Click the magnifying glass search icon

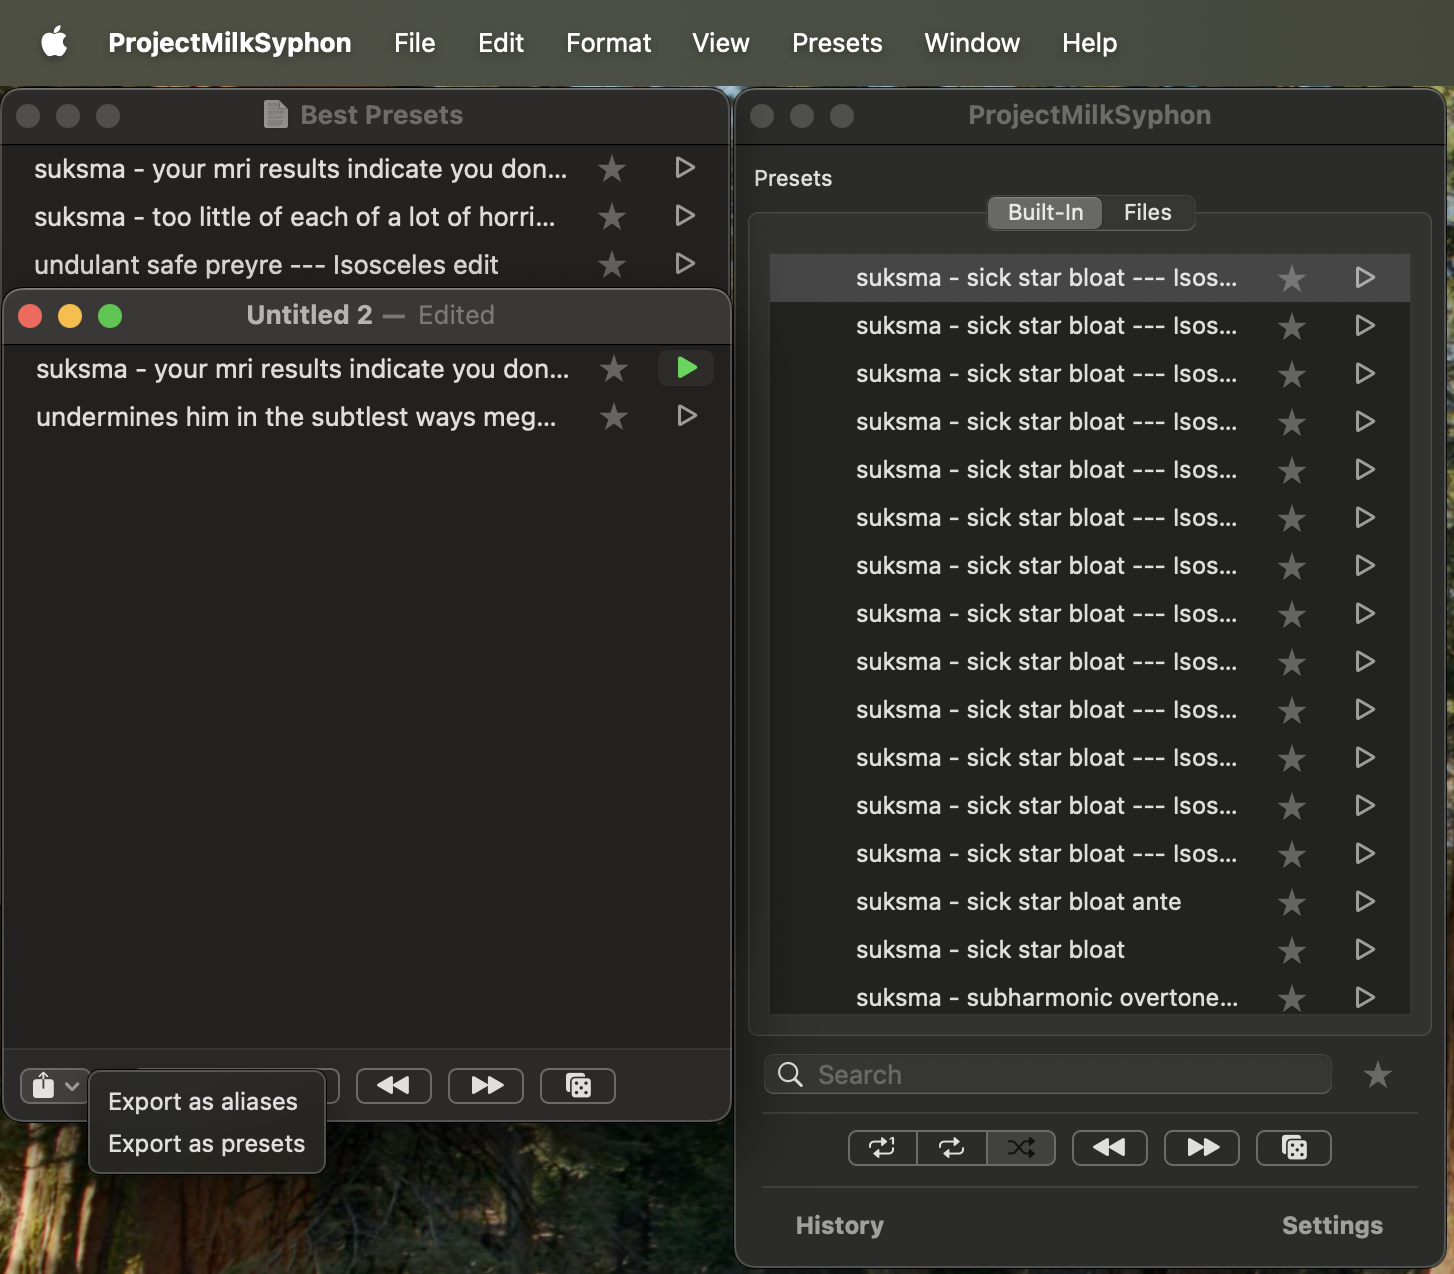[x=790, y=1074]
